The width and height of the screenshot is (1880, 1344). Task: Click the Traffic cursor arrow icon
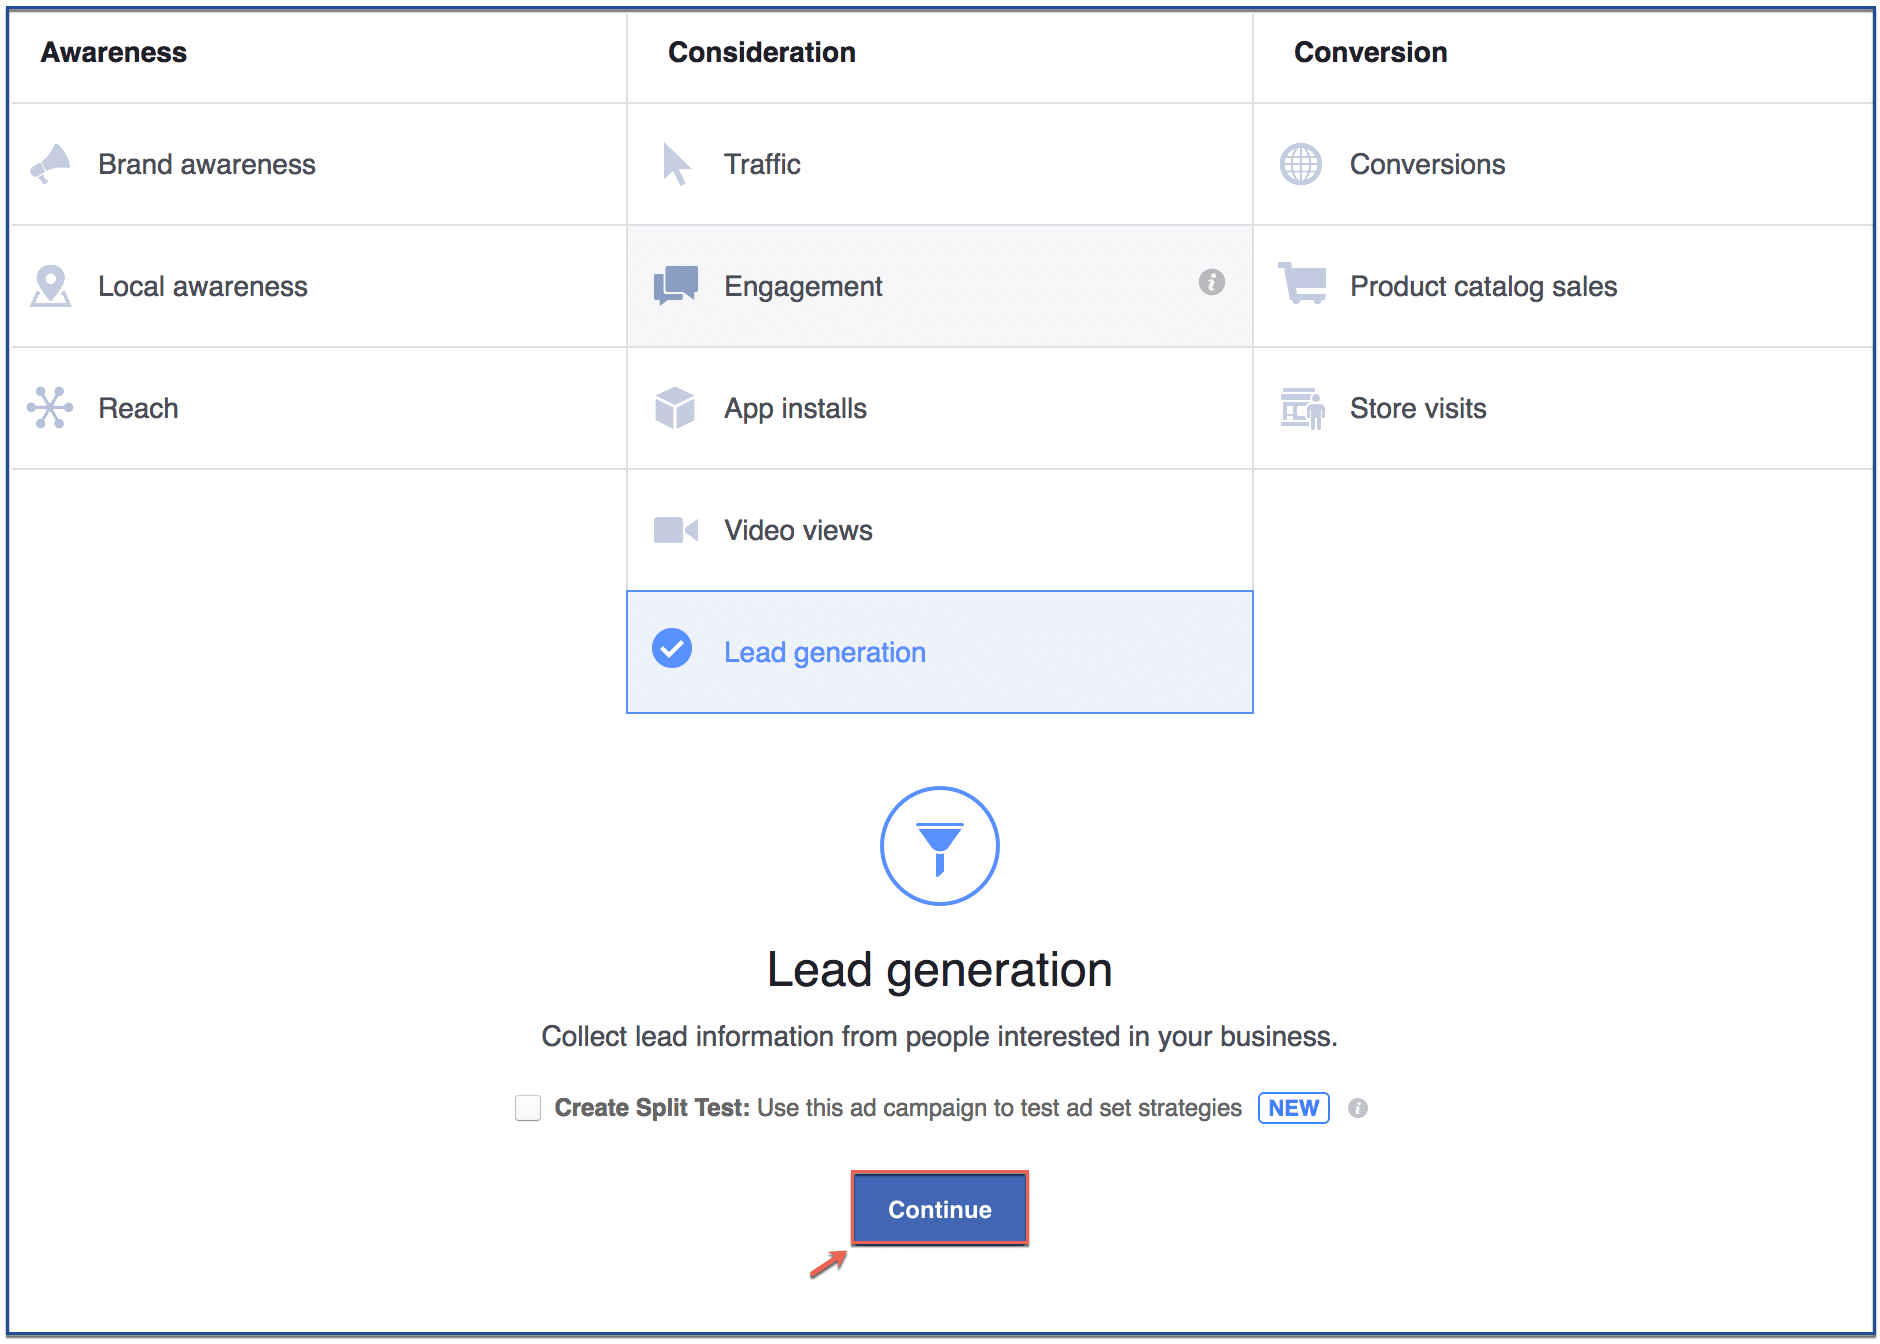click(x=676, y=164)
